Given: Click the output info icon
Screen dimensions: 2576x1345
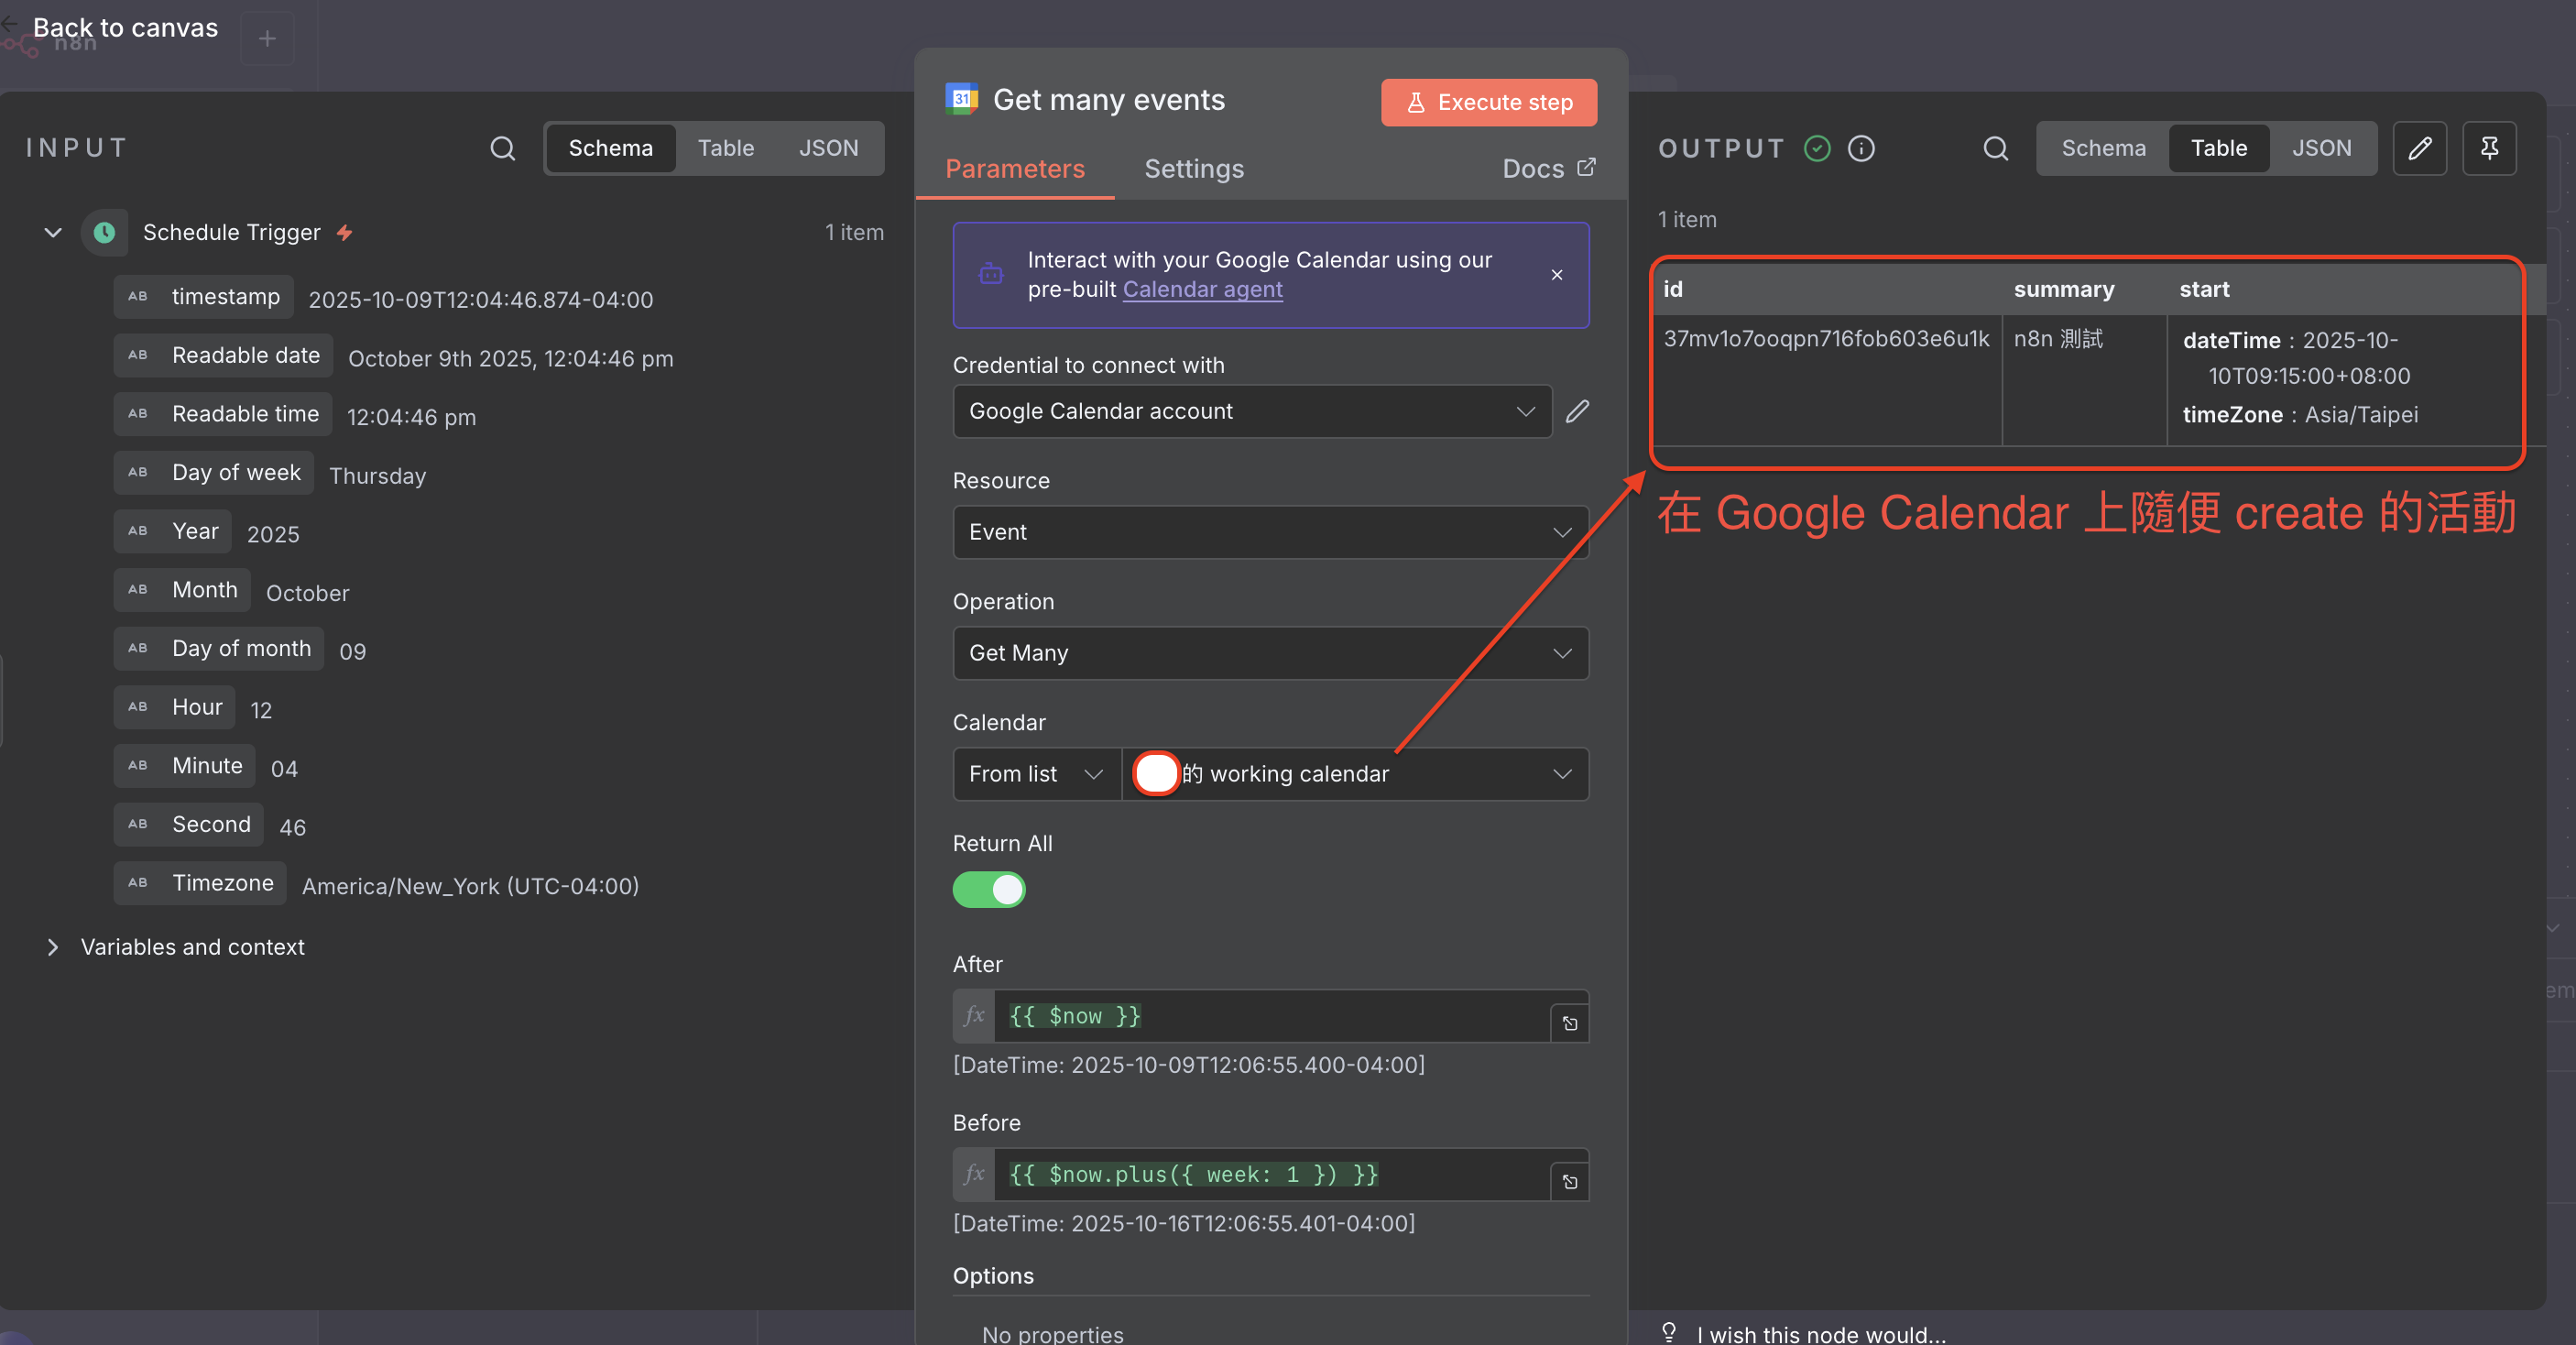Looking at the screenshot, I should (1861, 148).
